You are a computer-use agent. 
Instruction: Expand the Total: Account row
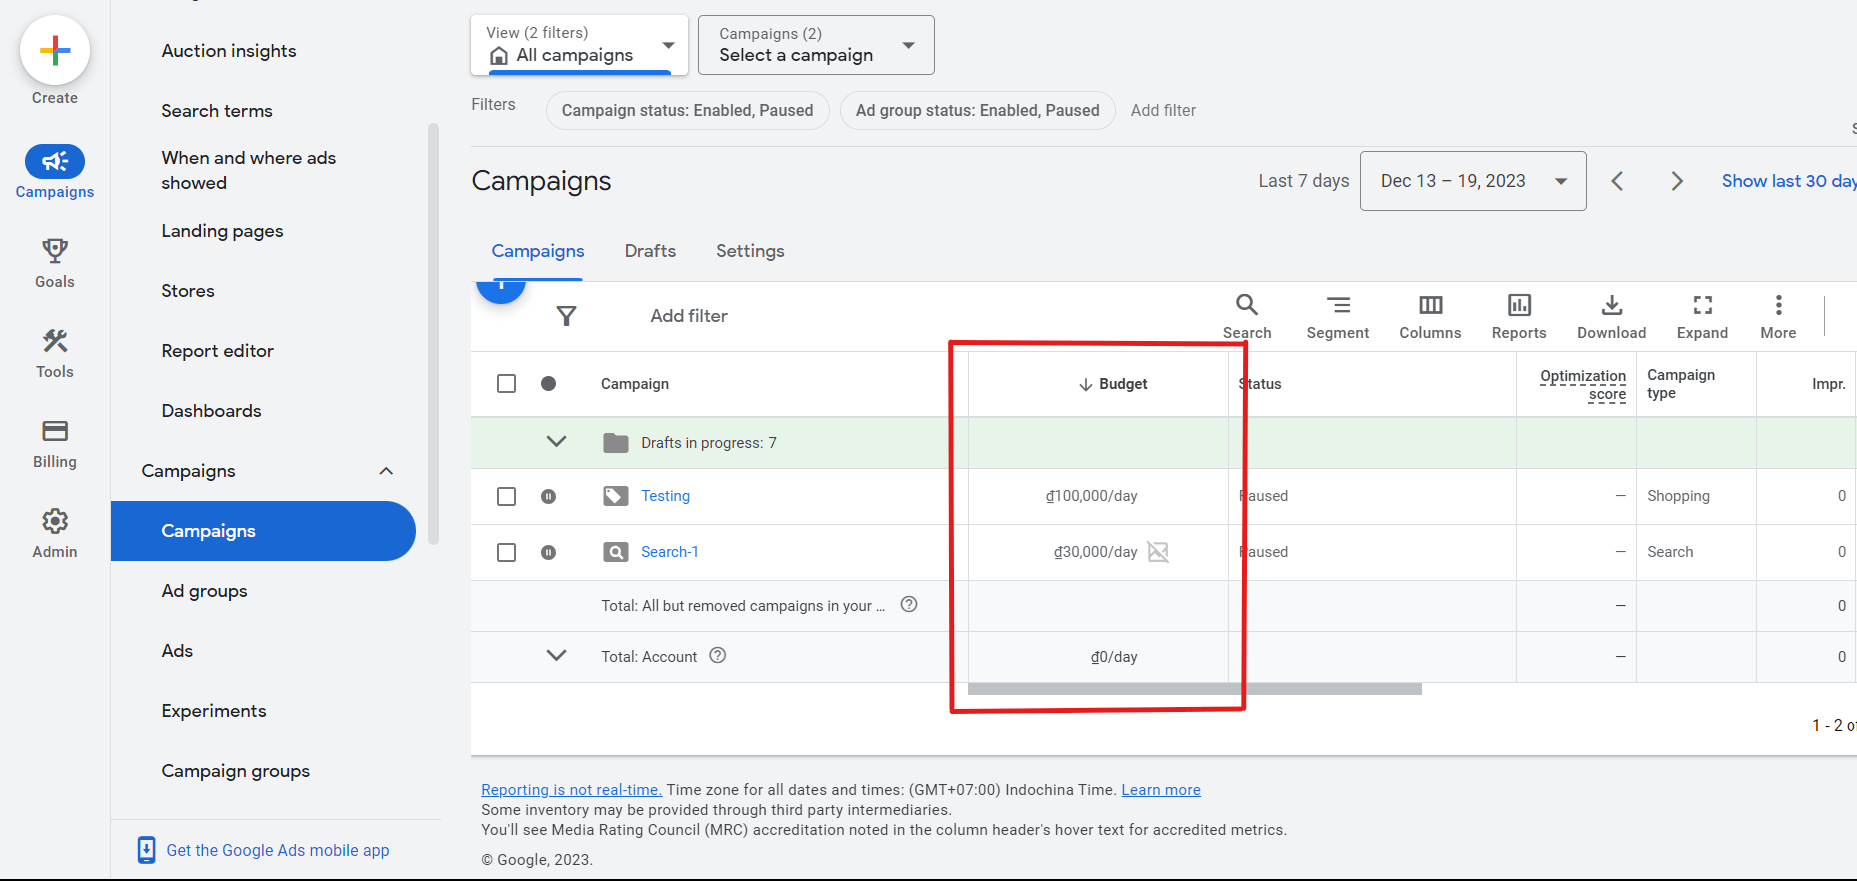click(x=557, y=655)
